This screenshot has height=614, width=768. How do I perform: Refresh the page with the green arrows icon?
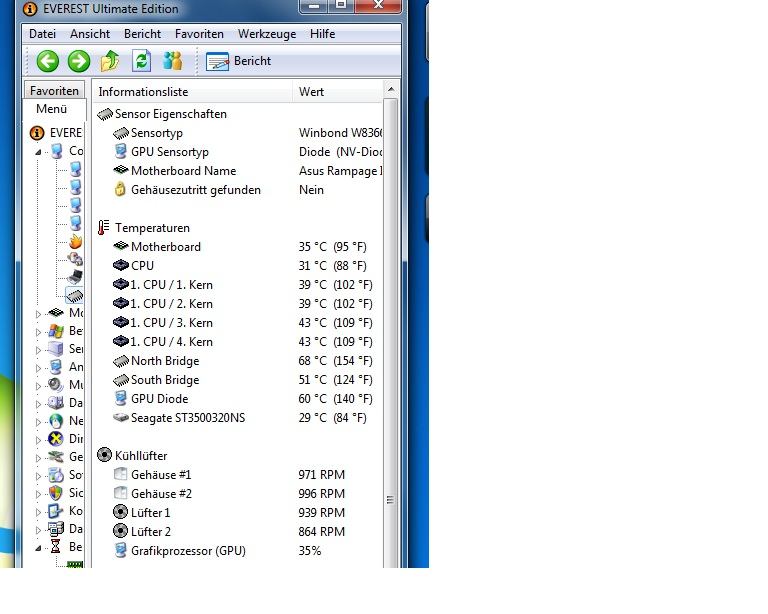pos(142,61)
